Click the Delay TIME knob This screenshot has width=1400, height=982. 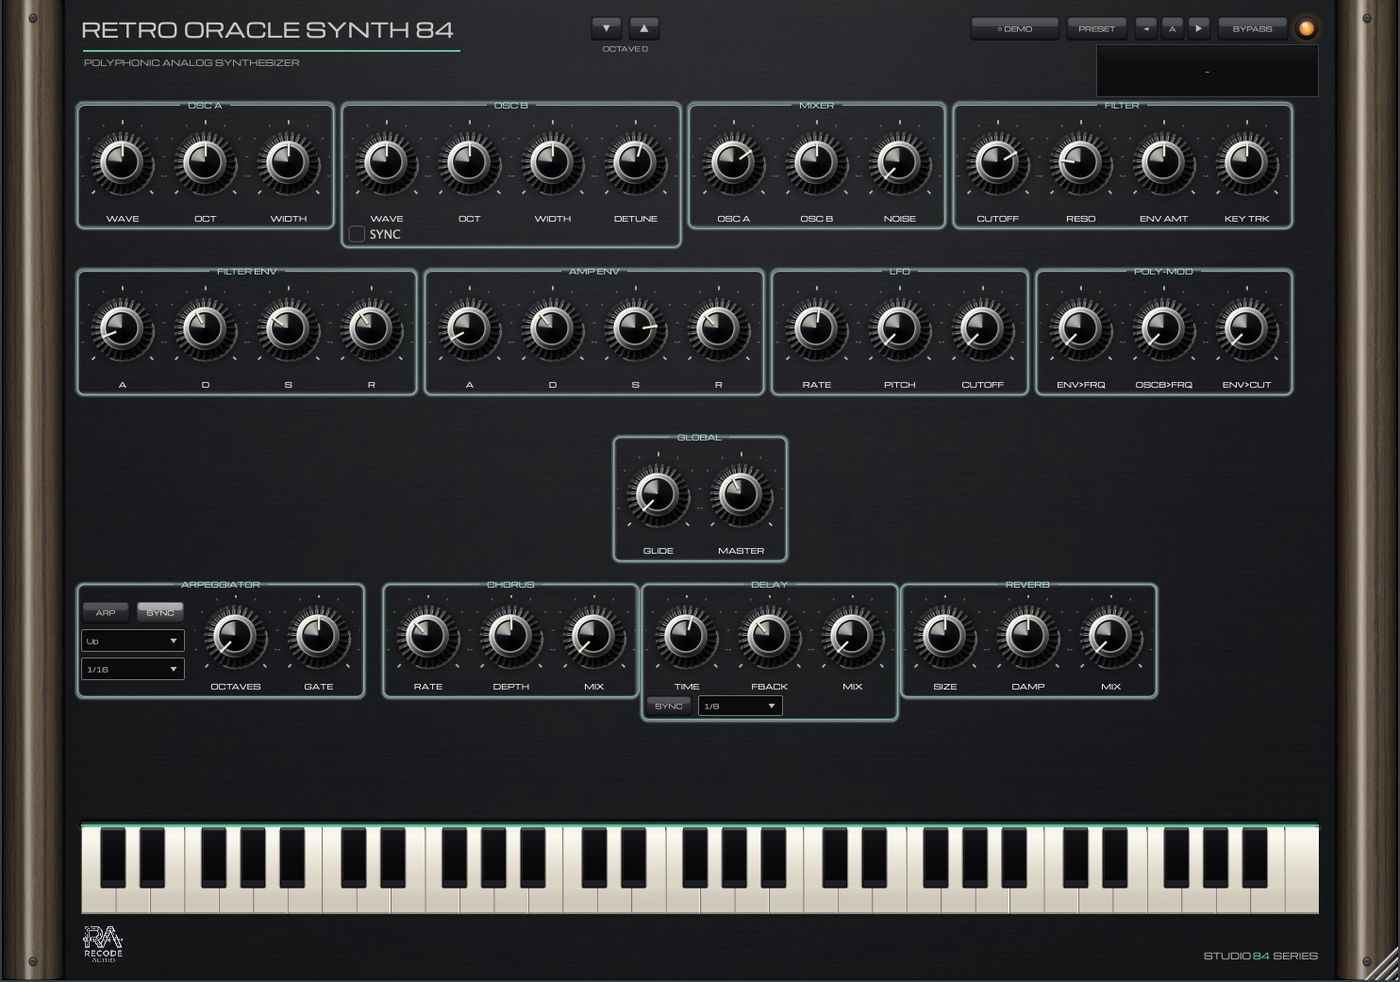tap(687, 636)
